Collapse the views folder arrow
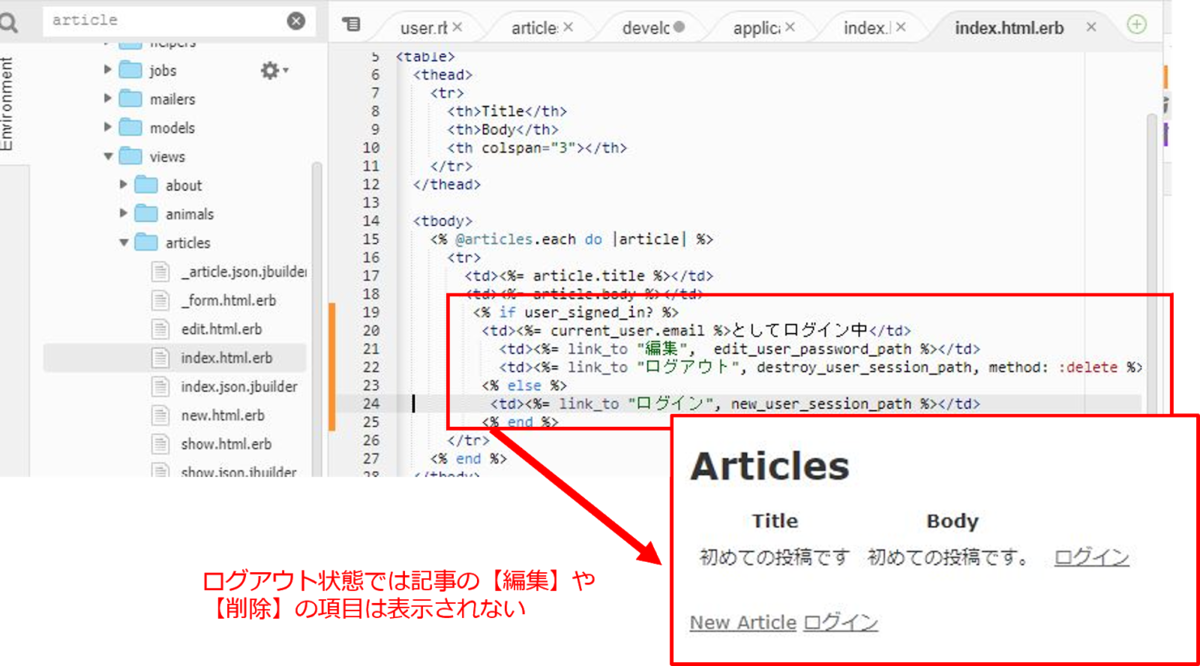1200x666 pixels. (108, 157)
